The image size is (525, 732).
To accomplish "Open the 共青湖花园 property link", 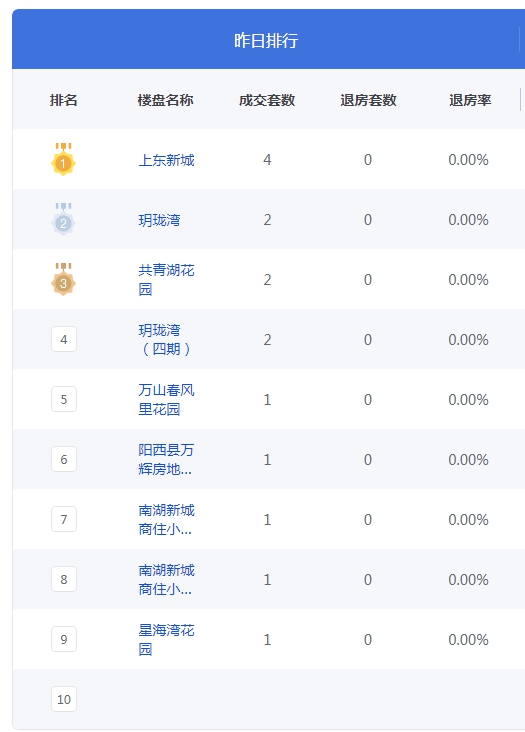I will coord(167,280).
